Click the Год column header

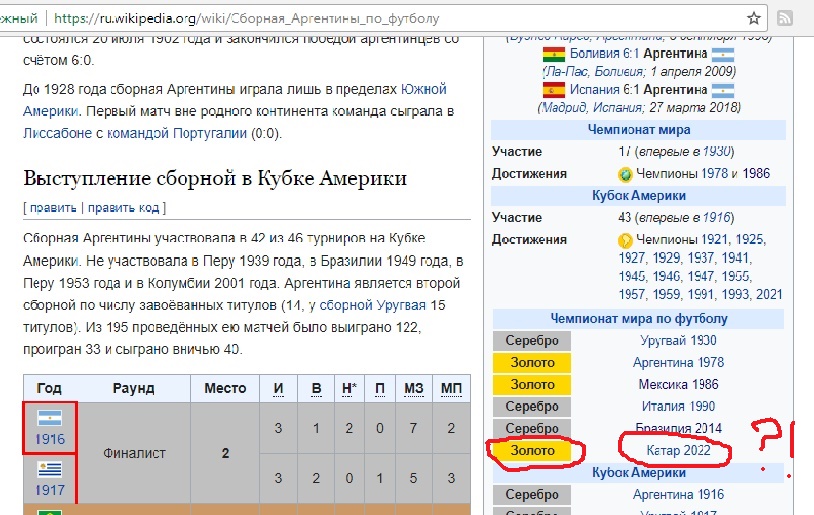point(49,388)
